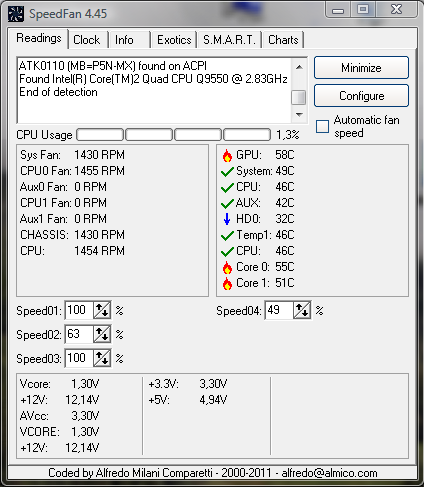This screenshot has width=424, height=487.
Task: Click the Speed01 value field showing 100
Action: coord(79,310)
